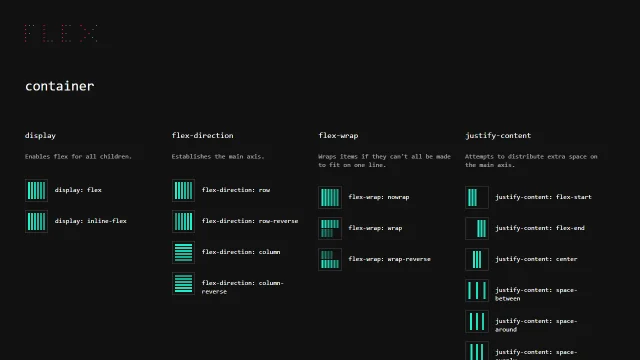
Task: Choose the flex-direction: column-reverse icon
Action: click(x=183, y=283)
